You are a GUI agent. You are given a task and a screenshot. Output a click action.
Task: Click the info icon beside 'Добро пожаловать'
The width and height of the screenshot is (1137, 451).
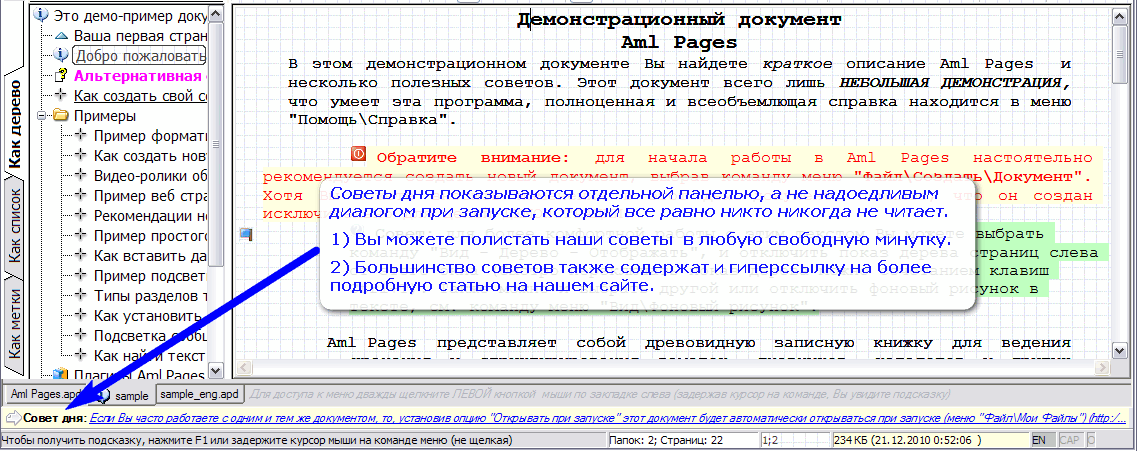click(62, 55)
